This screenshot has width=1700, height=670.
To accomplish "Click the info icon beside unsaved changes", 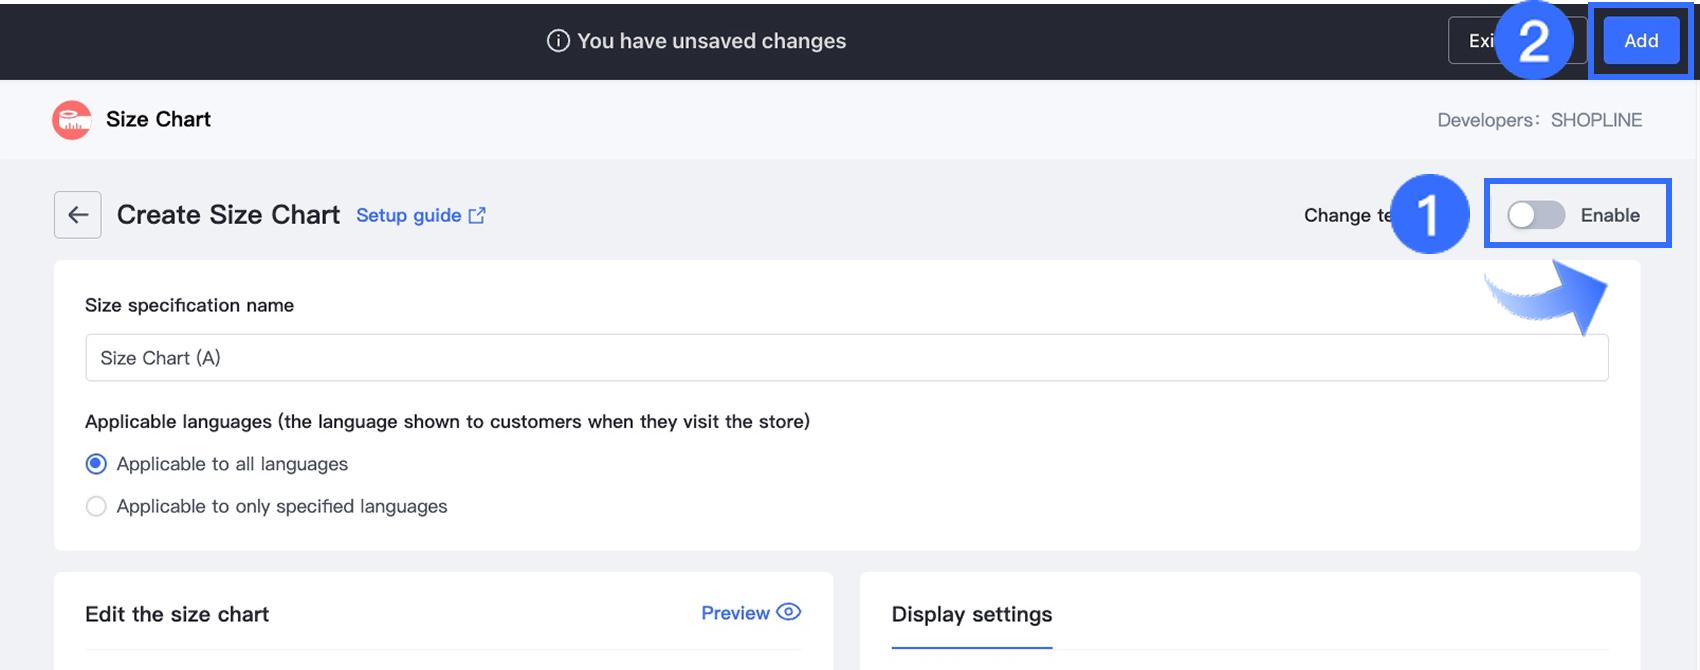I will [558, 41].
